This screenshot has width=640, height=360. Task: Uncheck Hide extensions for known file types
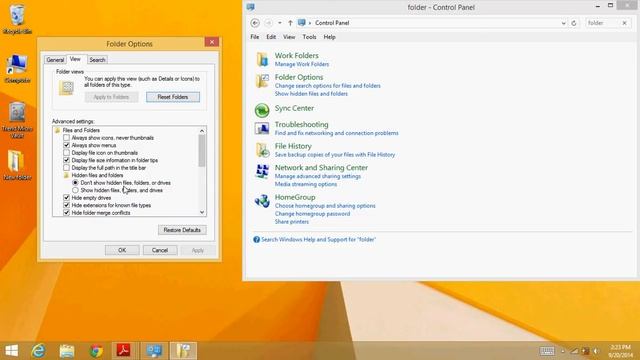coord(67,205)
